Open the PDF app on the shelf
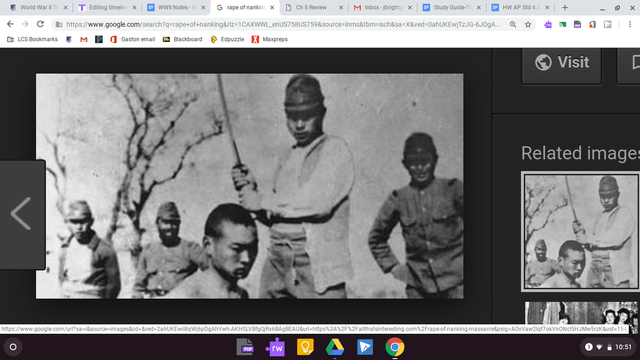The width and height of the screenshot is (640, 360). 245,347
